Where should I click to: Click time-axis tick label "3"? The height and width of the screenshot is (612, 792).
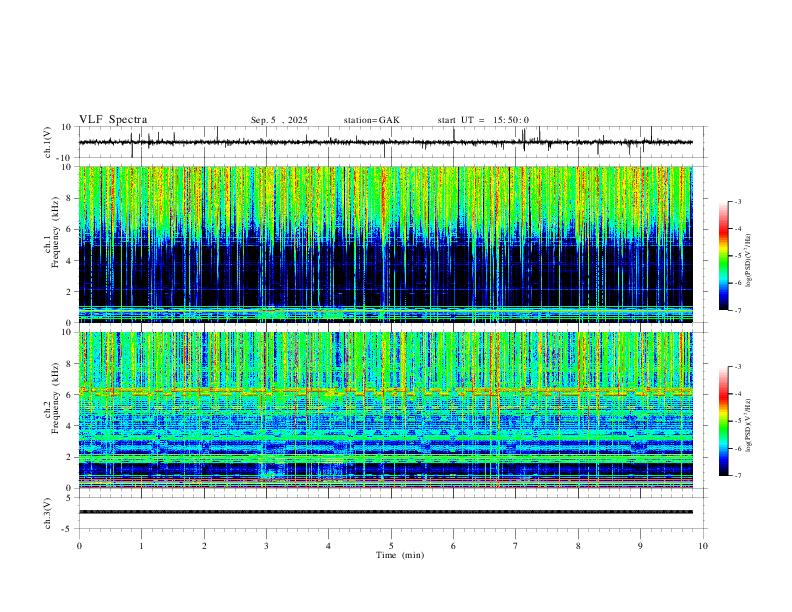pyautogui.click(x=266, y=546)
